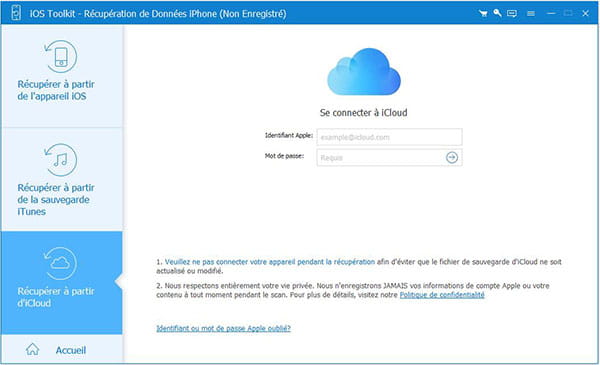Submit login with the arrow button

(452, 158)
